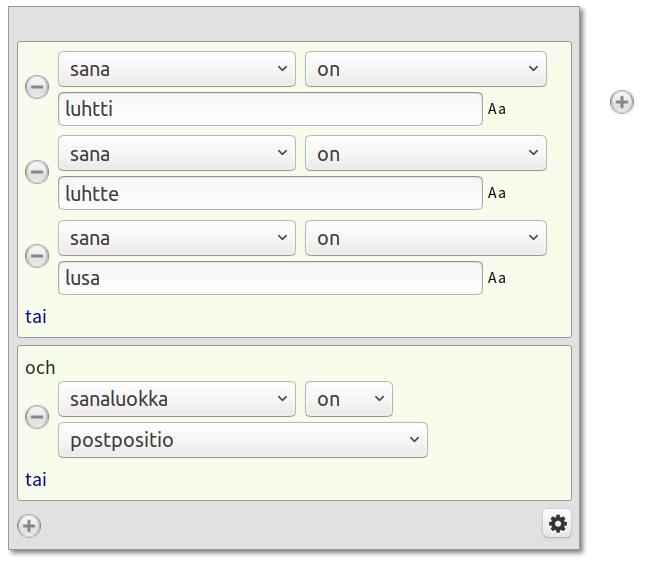Toggle case sensitivity Aa next to lusa

pos(497,278)
